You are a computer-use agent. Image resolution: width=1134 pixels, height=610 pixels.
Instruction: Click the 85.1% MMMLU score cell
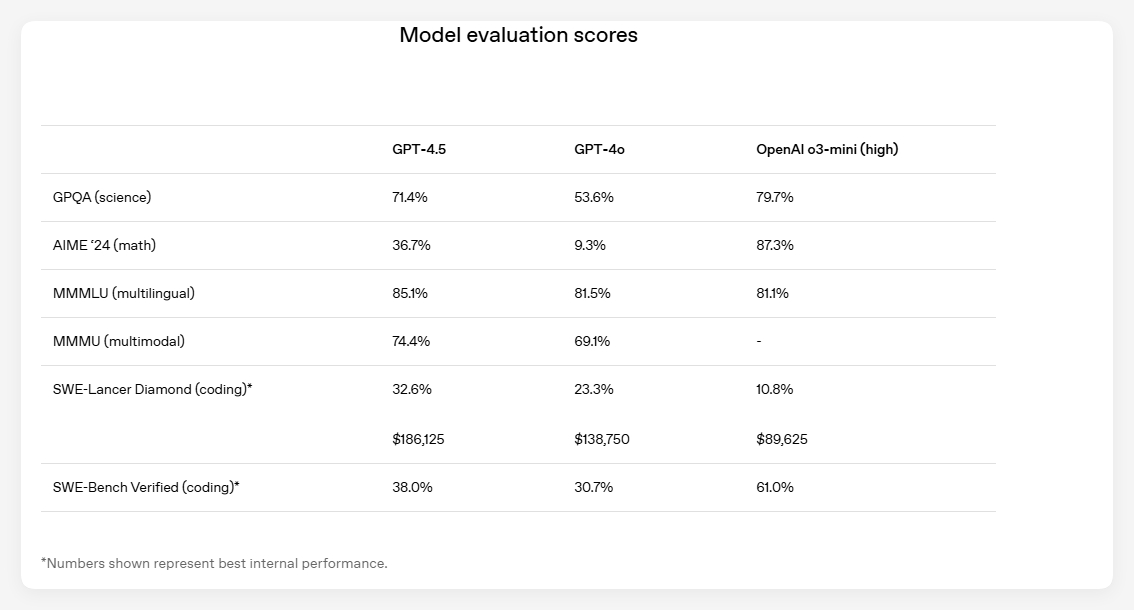pyautogui.click(x=410, y=293)
